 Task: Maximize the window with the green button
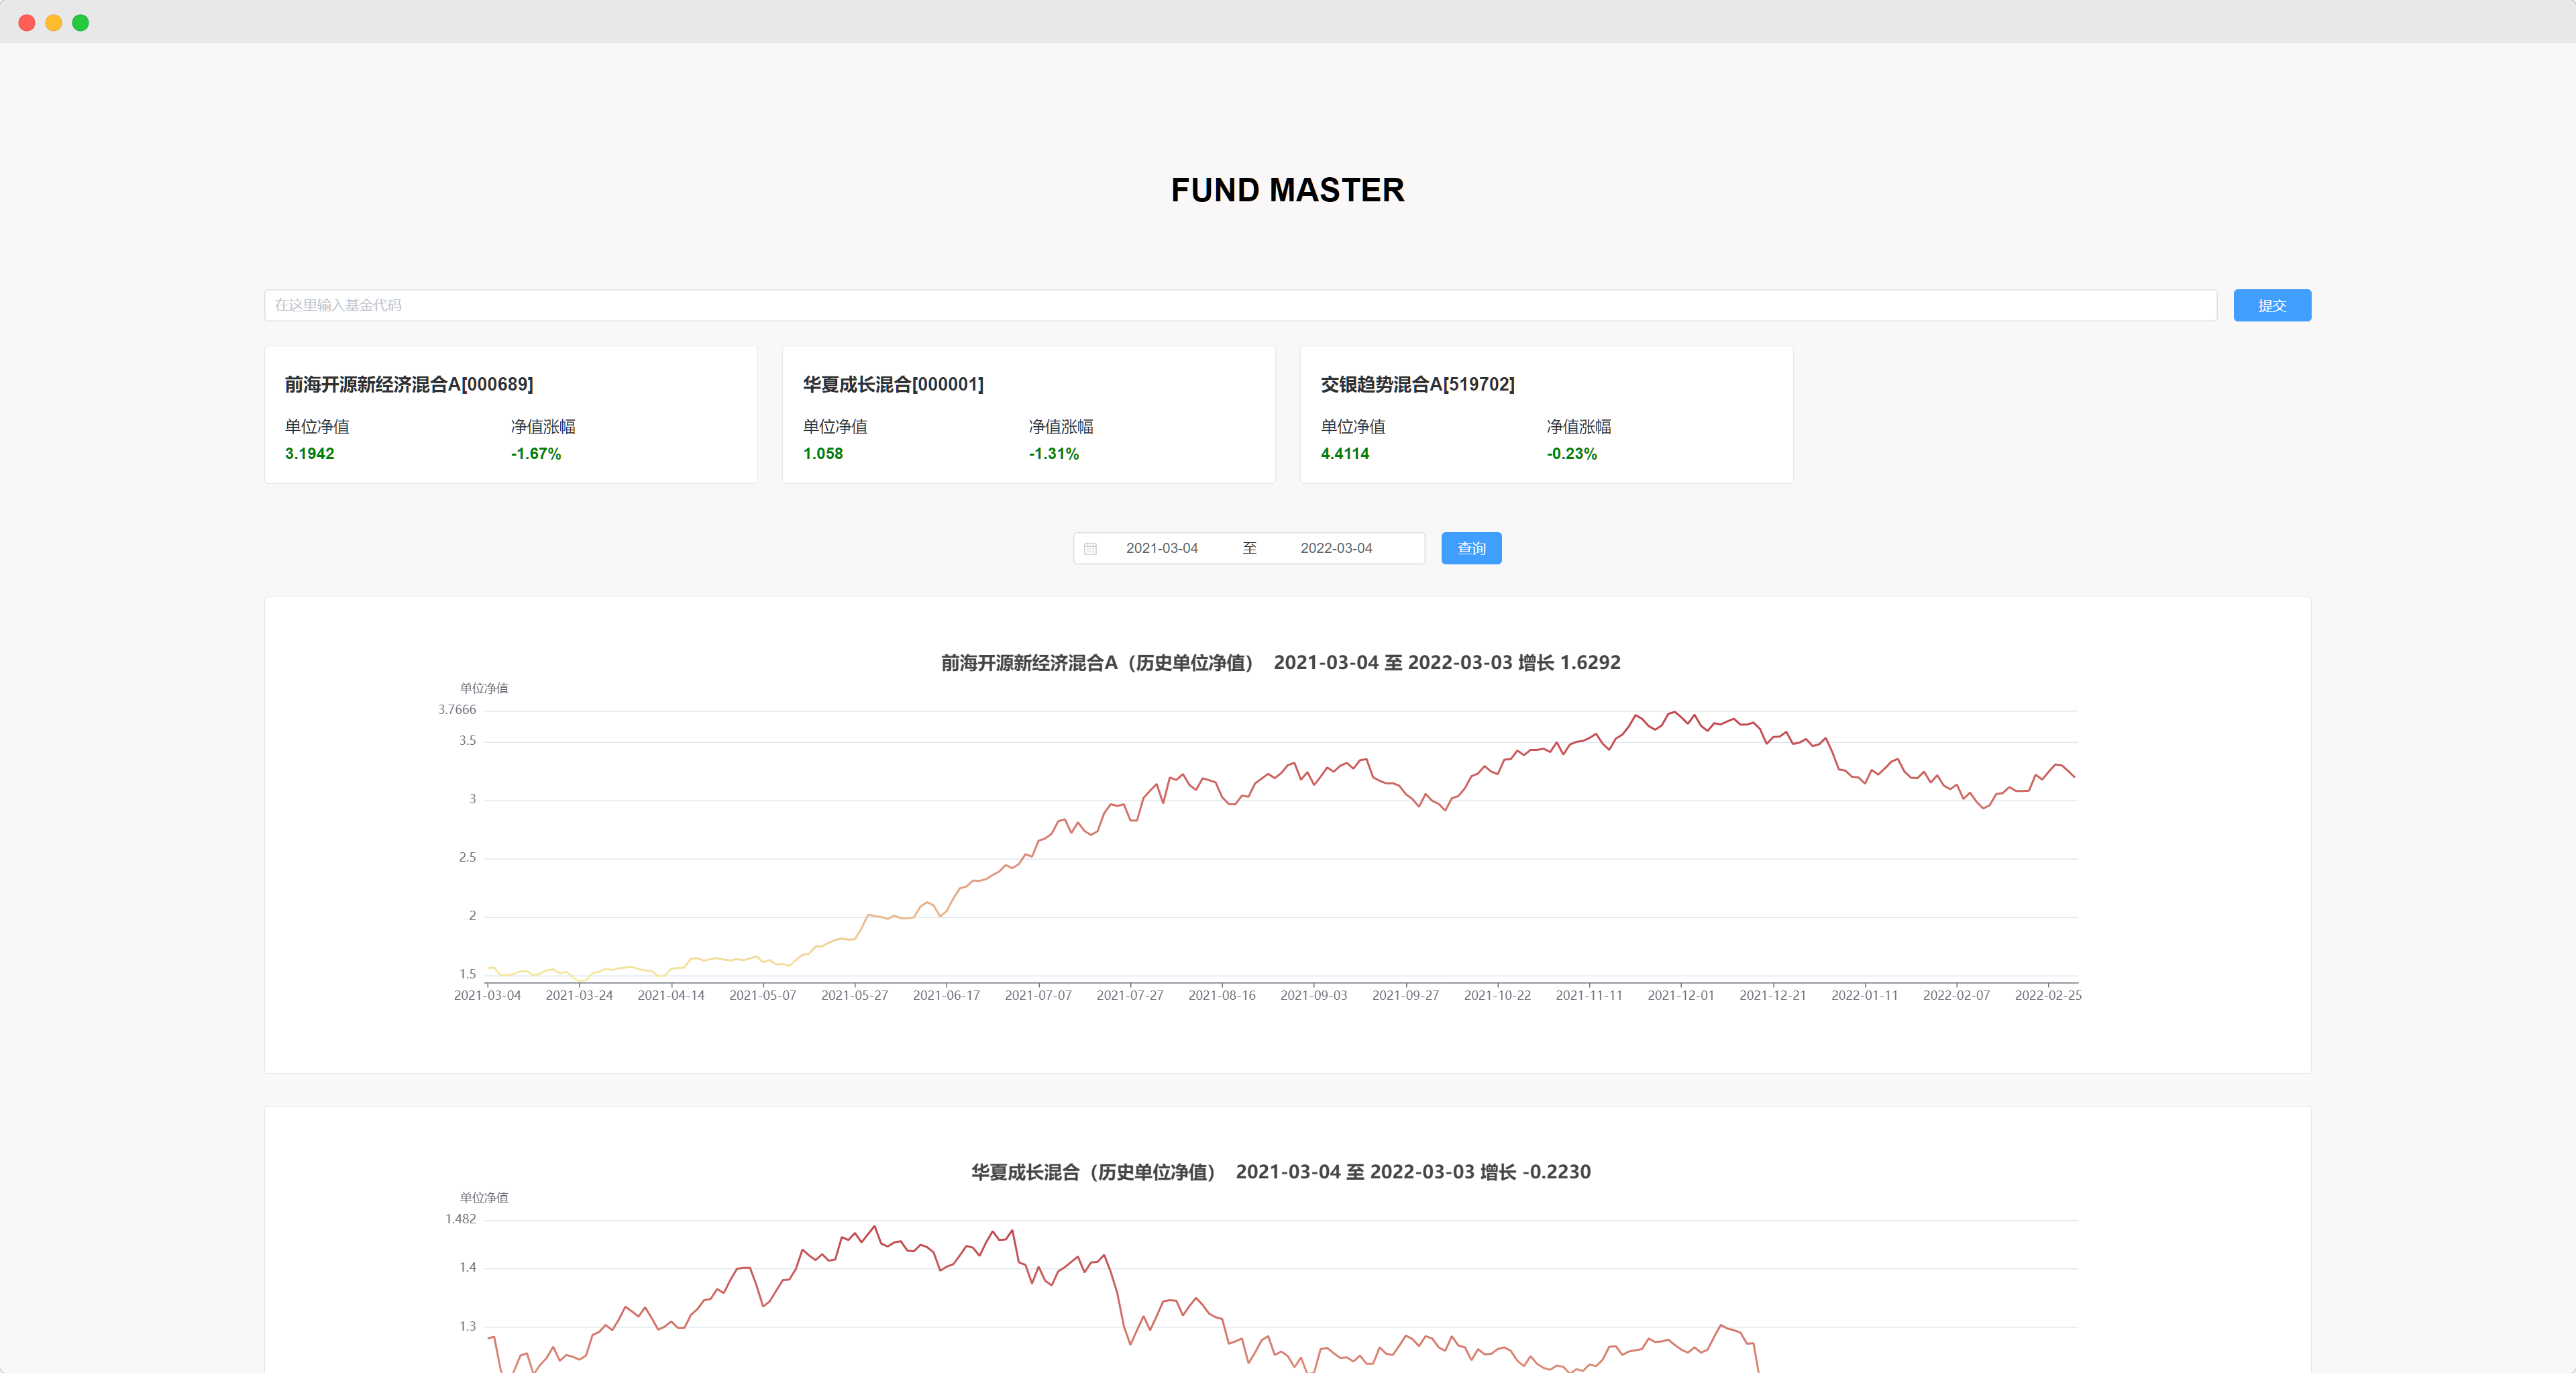tap(81, 23)
